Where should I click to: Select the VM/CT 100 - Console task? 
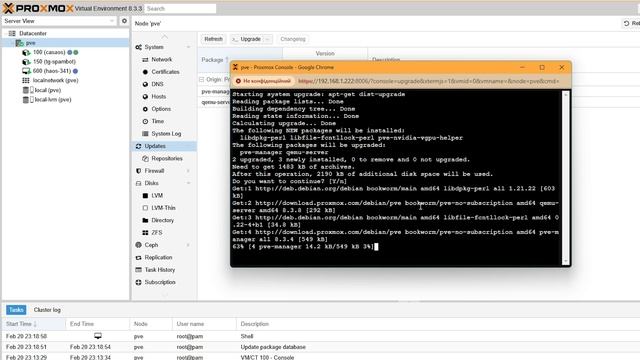tap(320, 357)
